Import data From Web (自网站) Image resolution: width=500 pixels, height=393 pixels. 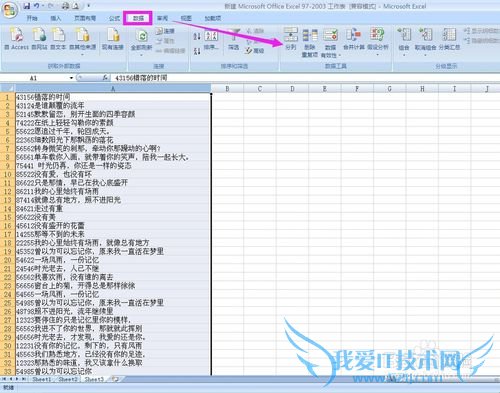39,39
